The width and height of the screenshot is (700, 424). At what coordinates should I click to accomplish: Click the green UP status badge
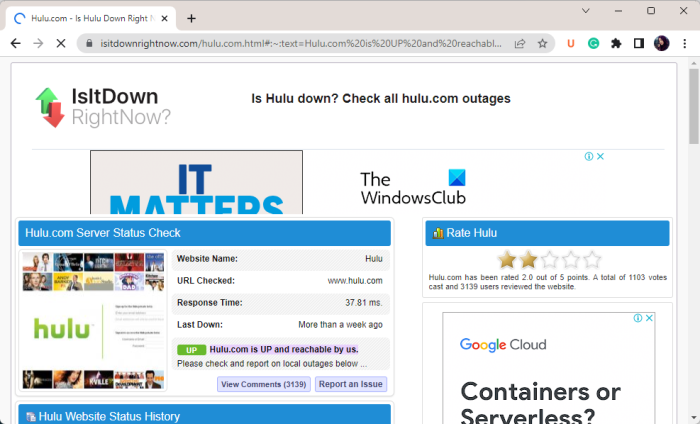click(x=192, y=350)
